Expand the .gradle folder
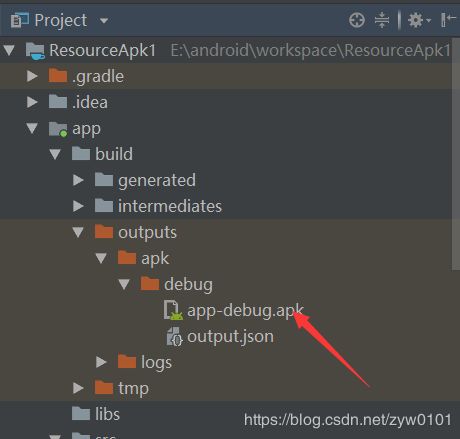460x439 pixels. point(32,76)
